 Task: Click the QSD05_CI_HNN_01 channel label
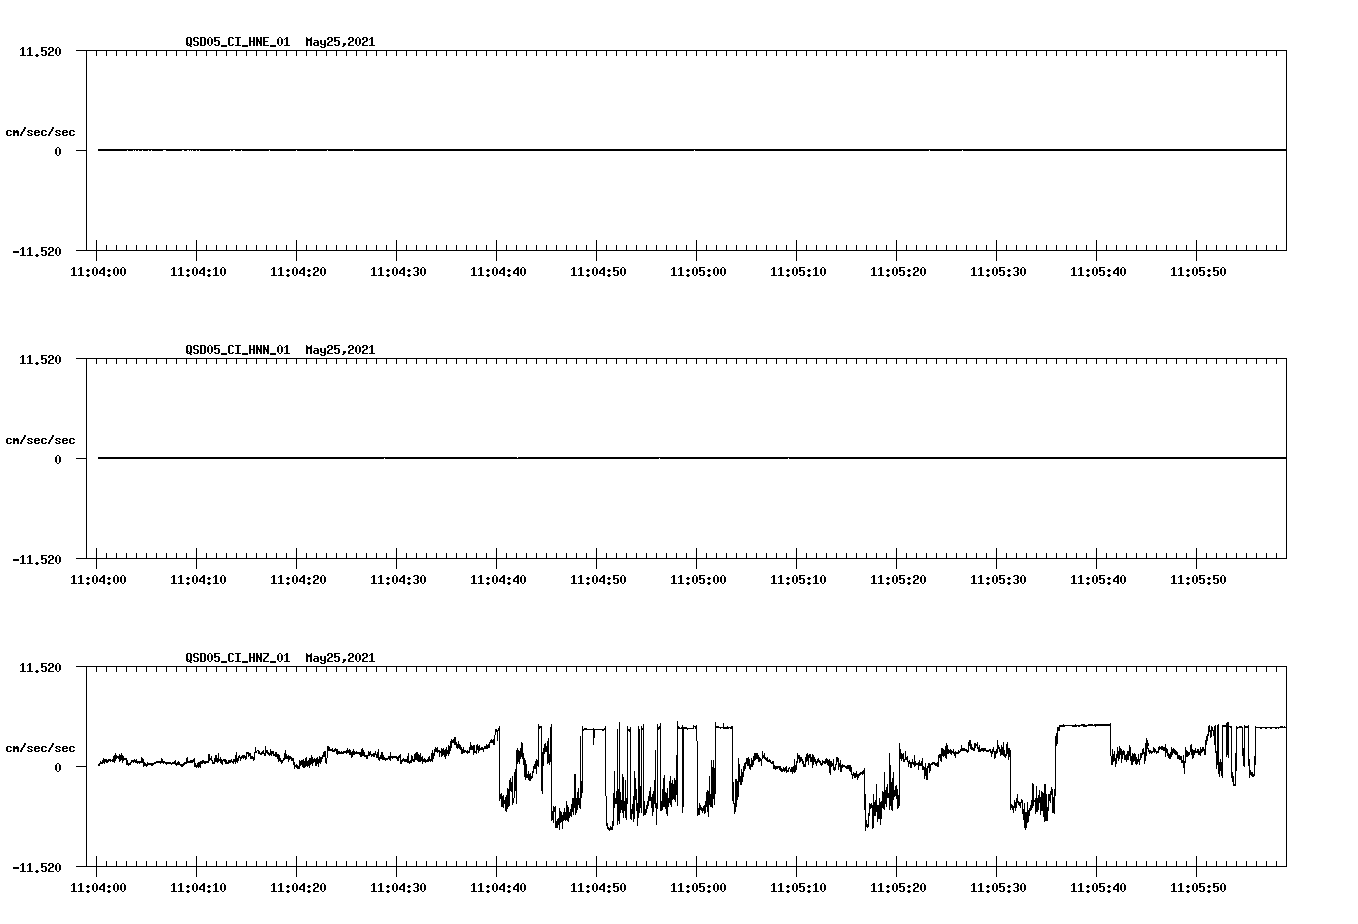click(238, 350)
